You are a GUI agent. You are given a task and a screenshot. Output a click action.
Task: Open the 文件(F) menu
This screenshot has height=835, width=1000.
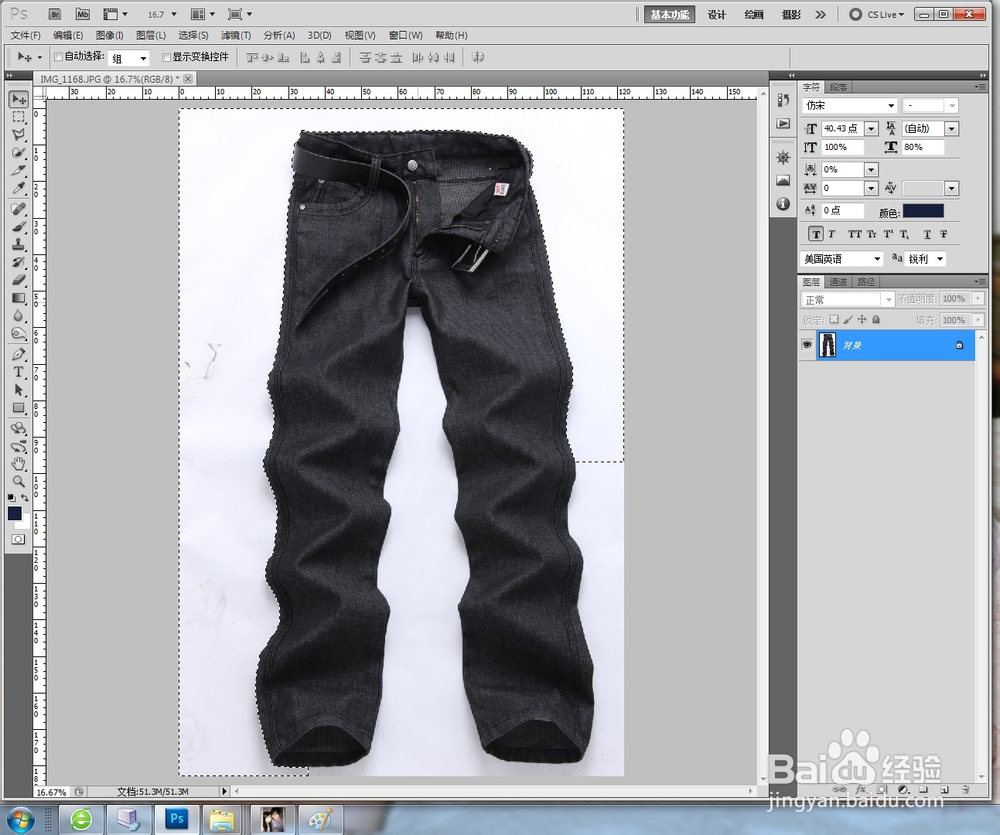tap(26, 36)
